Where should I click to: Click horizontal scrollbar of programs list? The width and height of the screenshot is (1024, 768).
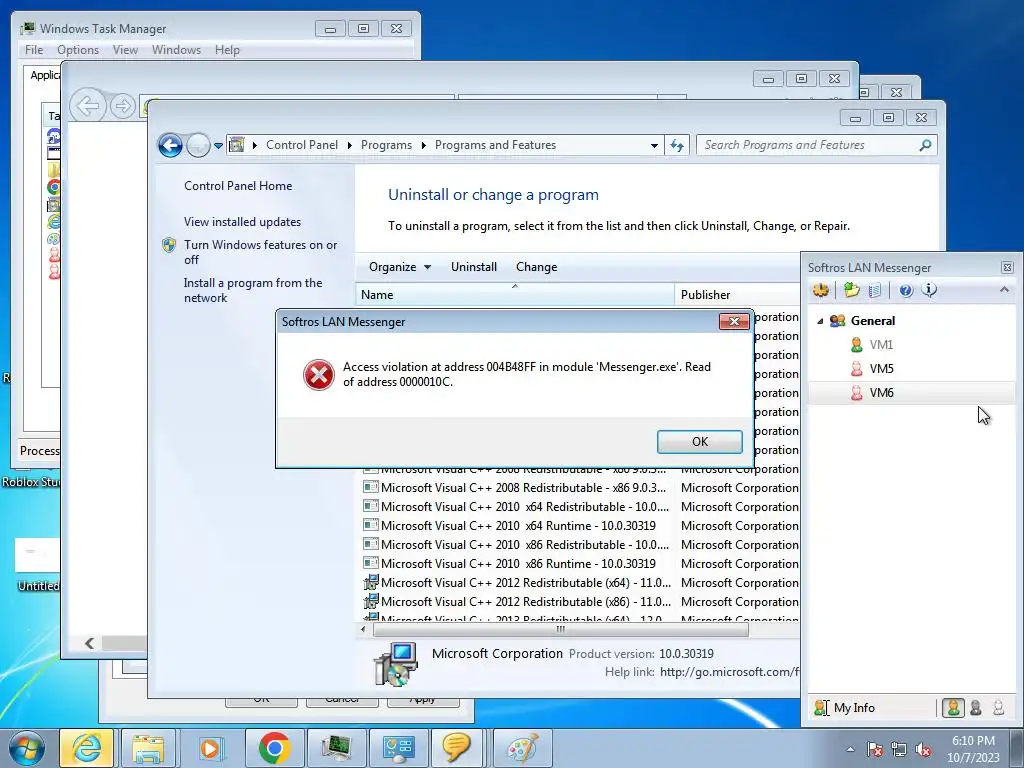560,630
